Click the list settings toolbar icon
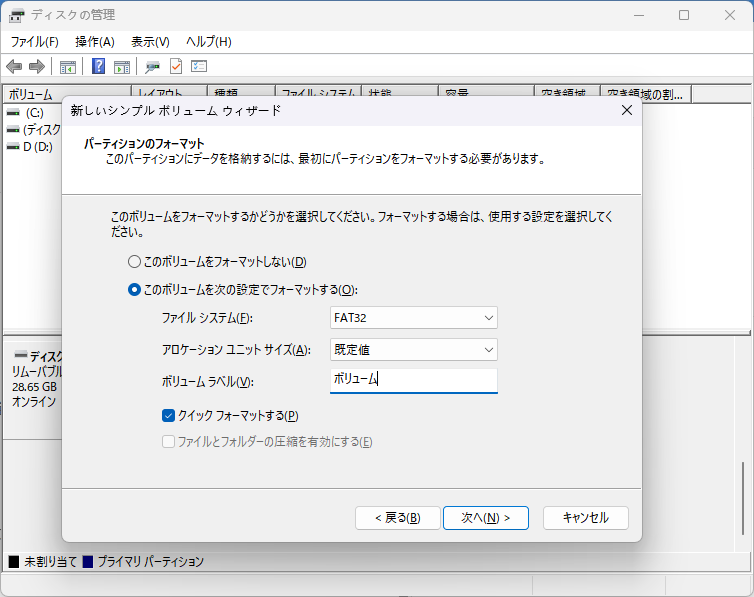The width and height of the screenshot is (754, 597). [x=199, y=66]
